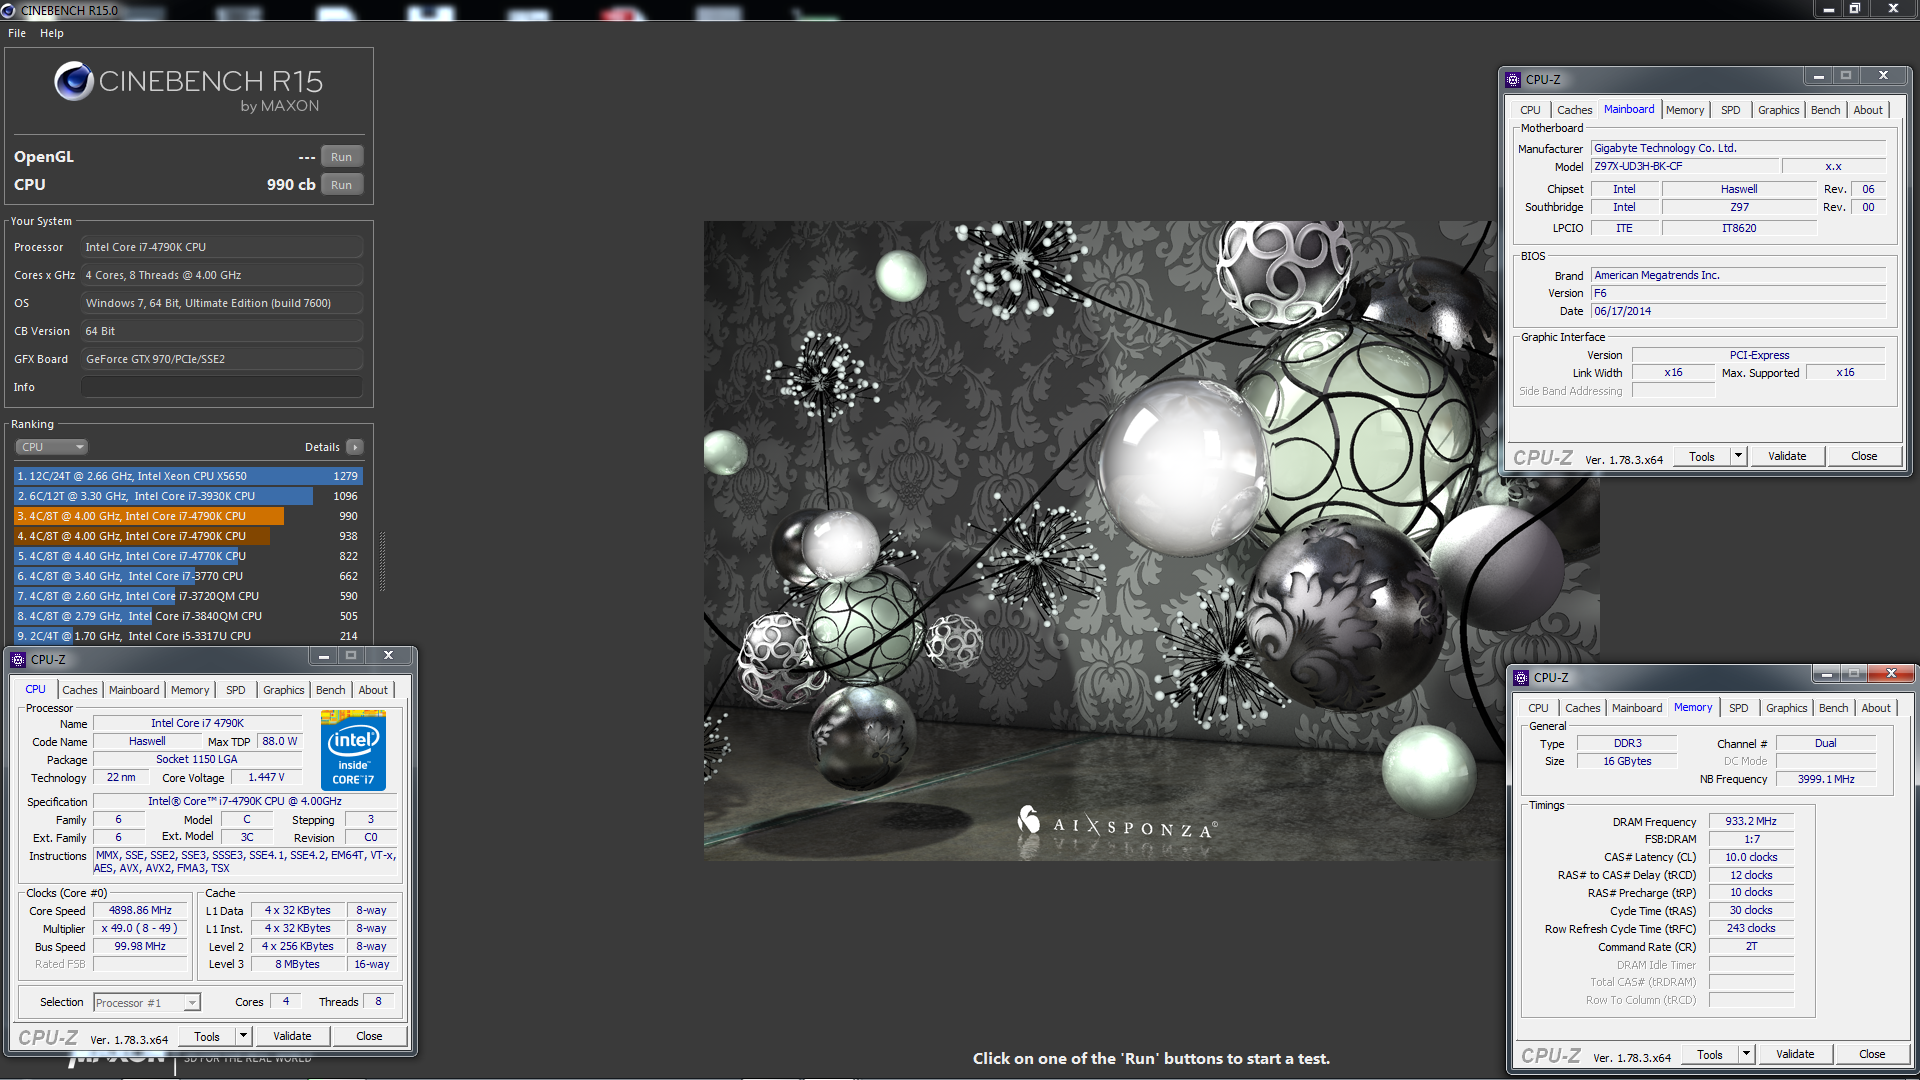Click the Cinebench title bar app icon

9,10
